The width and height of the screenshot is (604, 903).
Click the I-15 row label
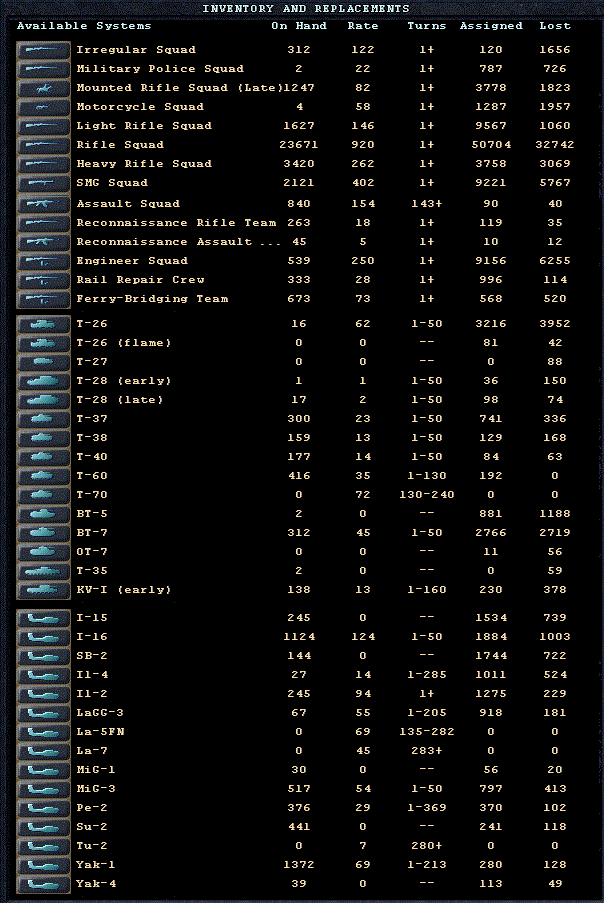point(92,617)
